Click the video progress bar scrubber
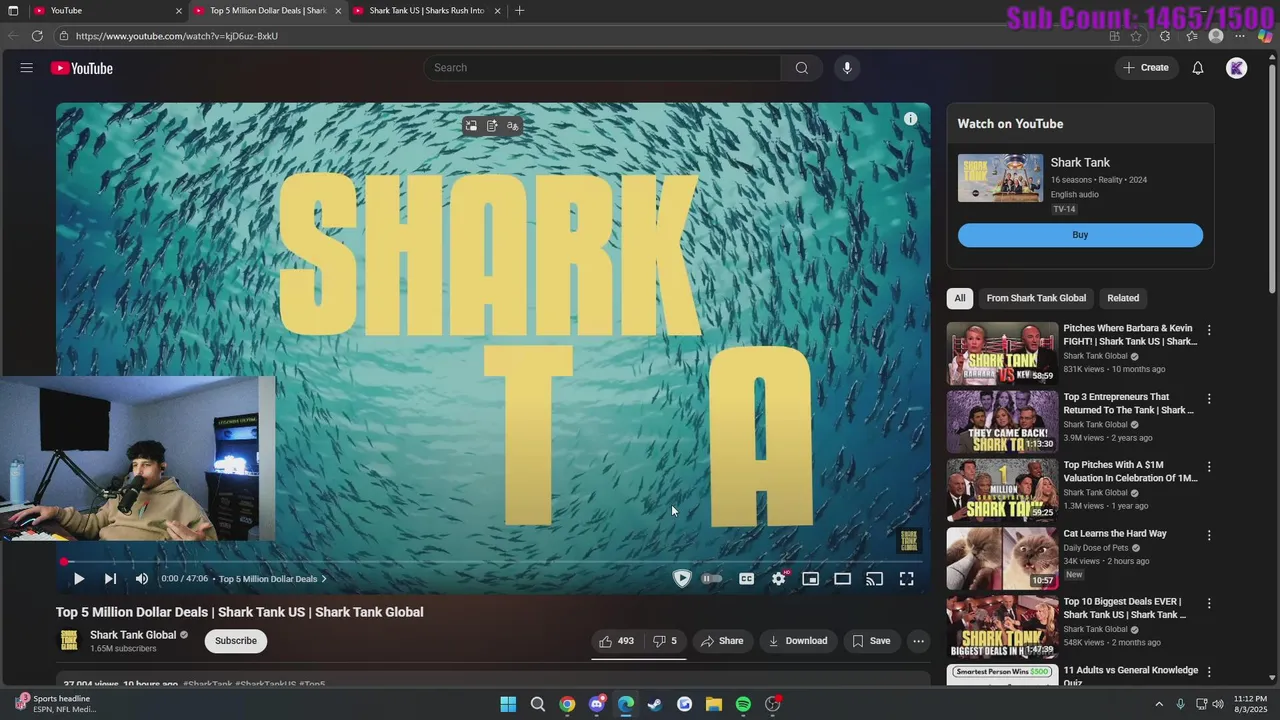Screen dimensions: 1280x720 coord(64,562)
